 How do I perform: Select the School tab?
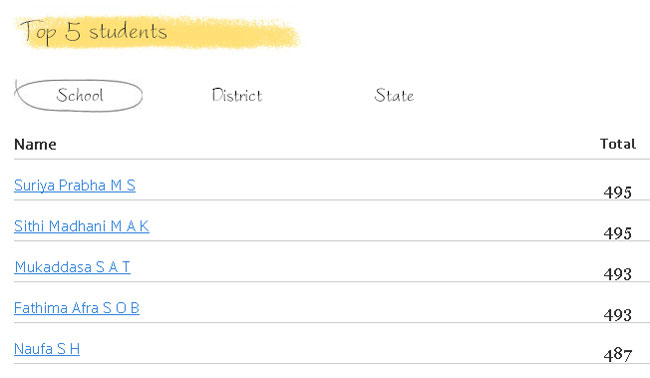[80, 96]
